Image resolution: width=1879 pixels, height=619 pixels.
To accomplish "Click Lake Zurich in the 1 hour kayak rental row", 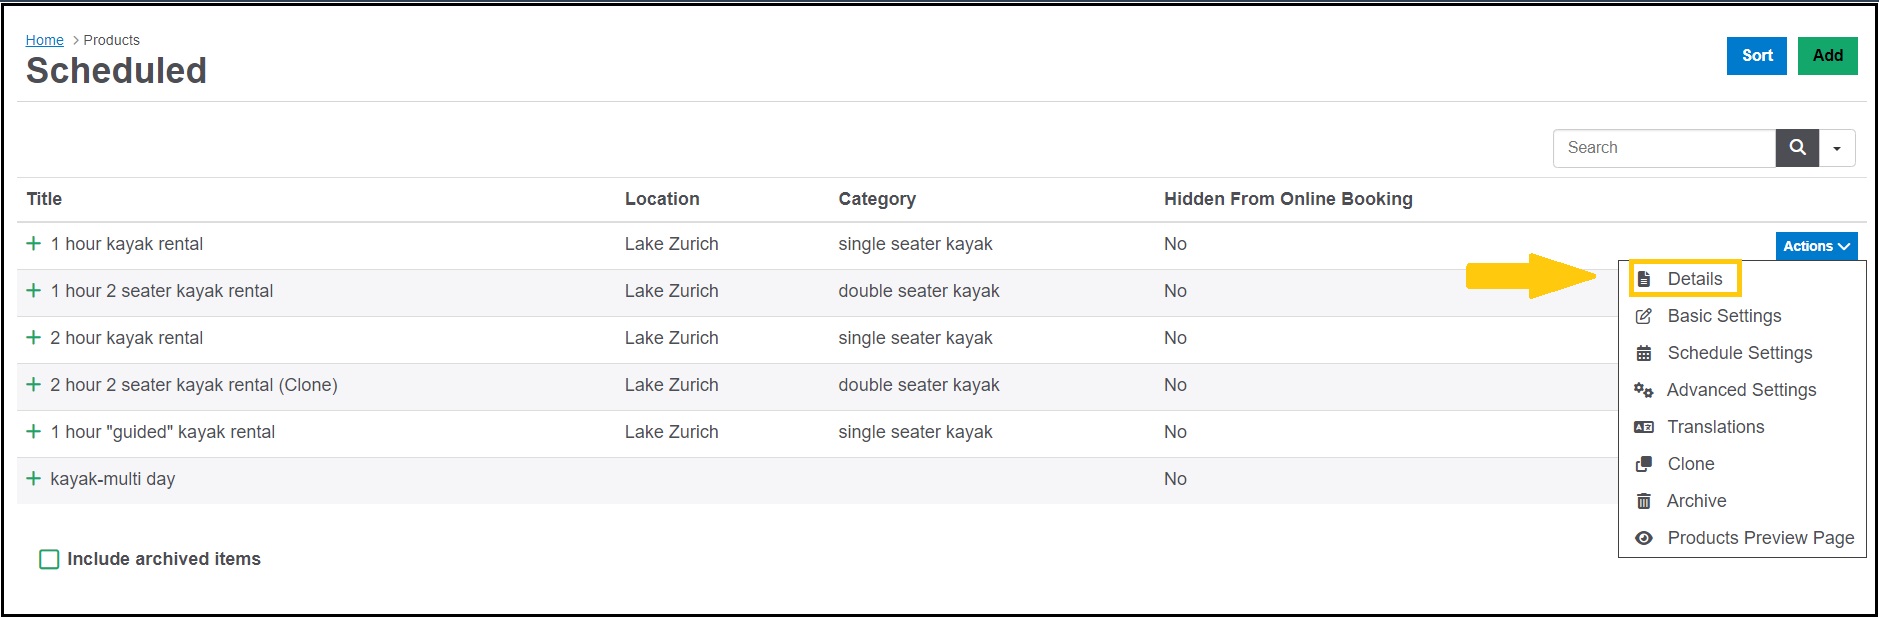I will pyautogui.click(x=672, y=244).
